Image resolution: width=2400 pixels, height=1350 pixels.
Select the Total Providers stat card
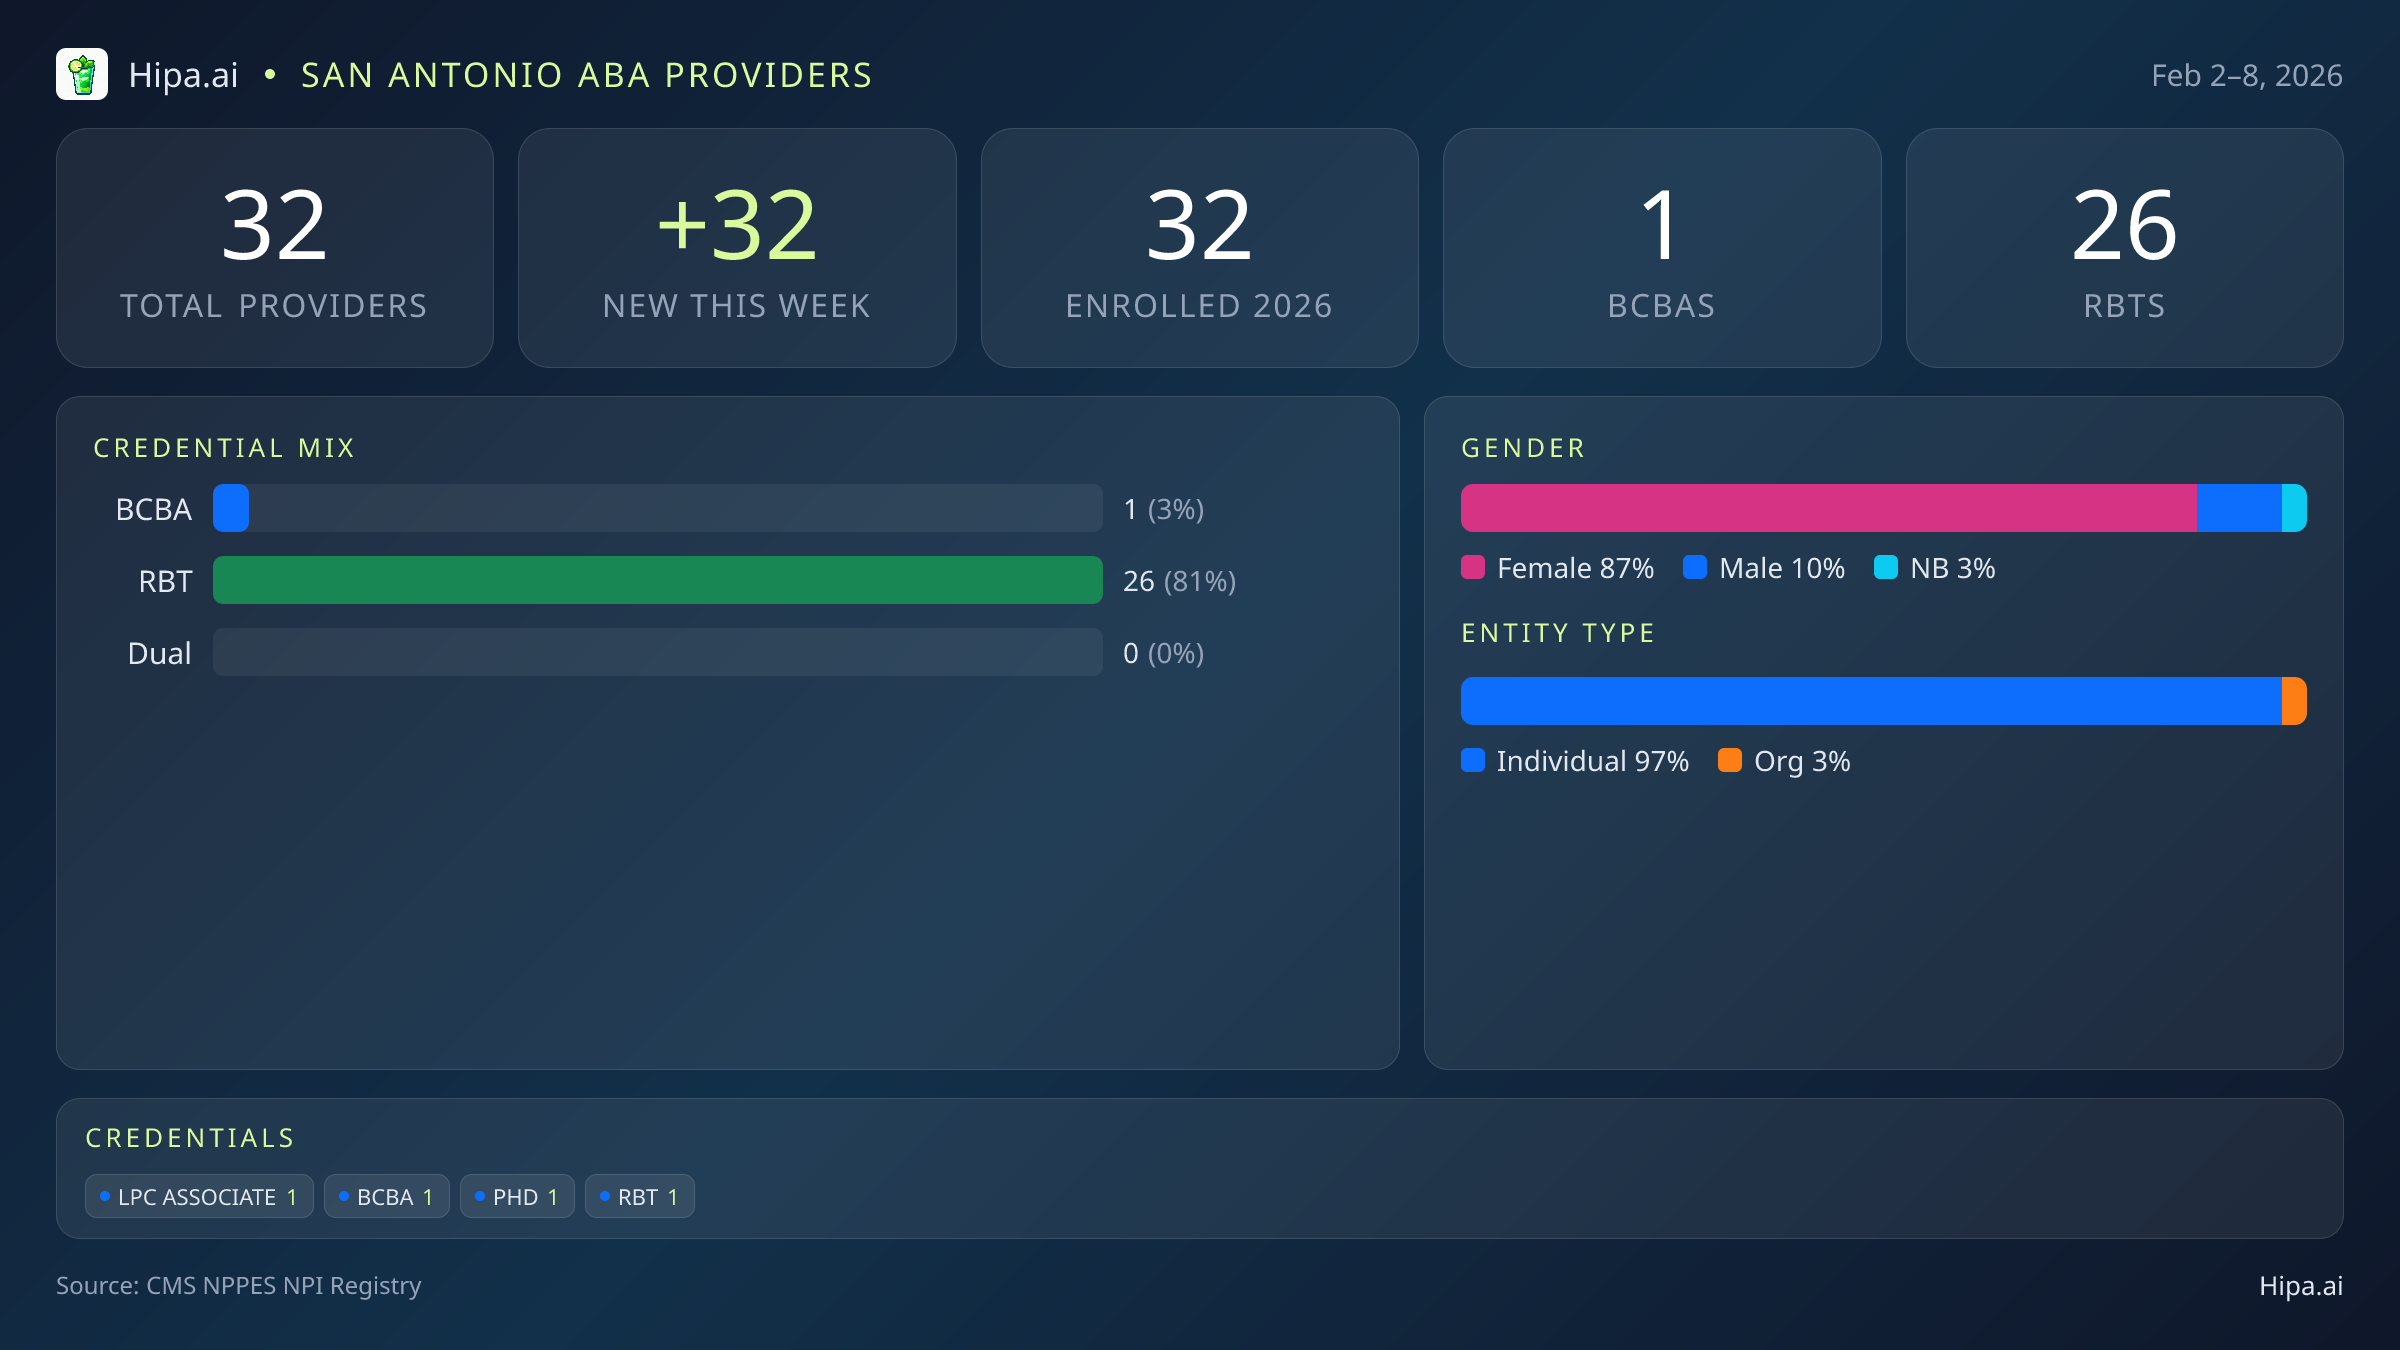(276, 247)
